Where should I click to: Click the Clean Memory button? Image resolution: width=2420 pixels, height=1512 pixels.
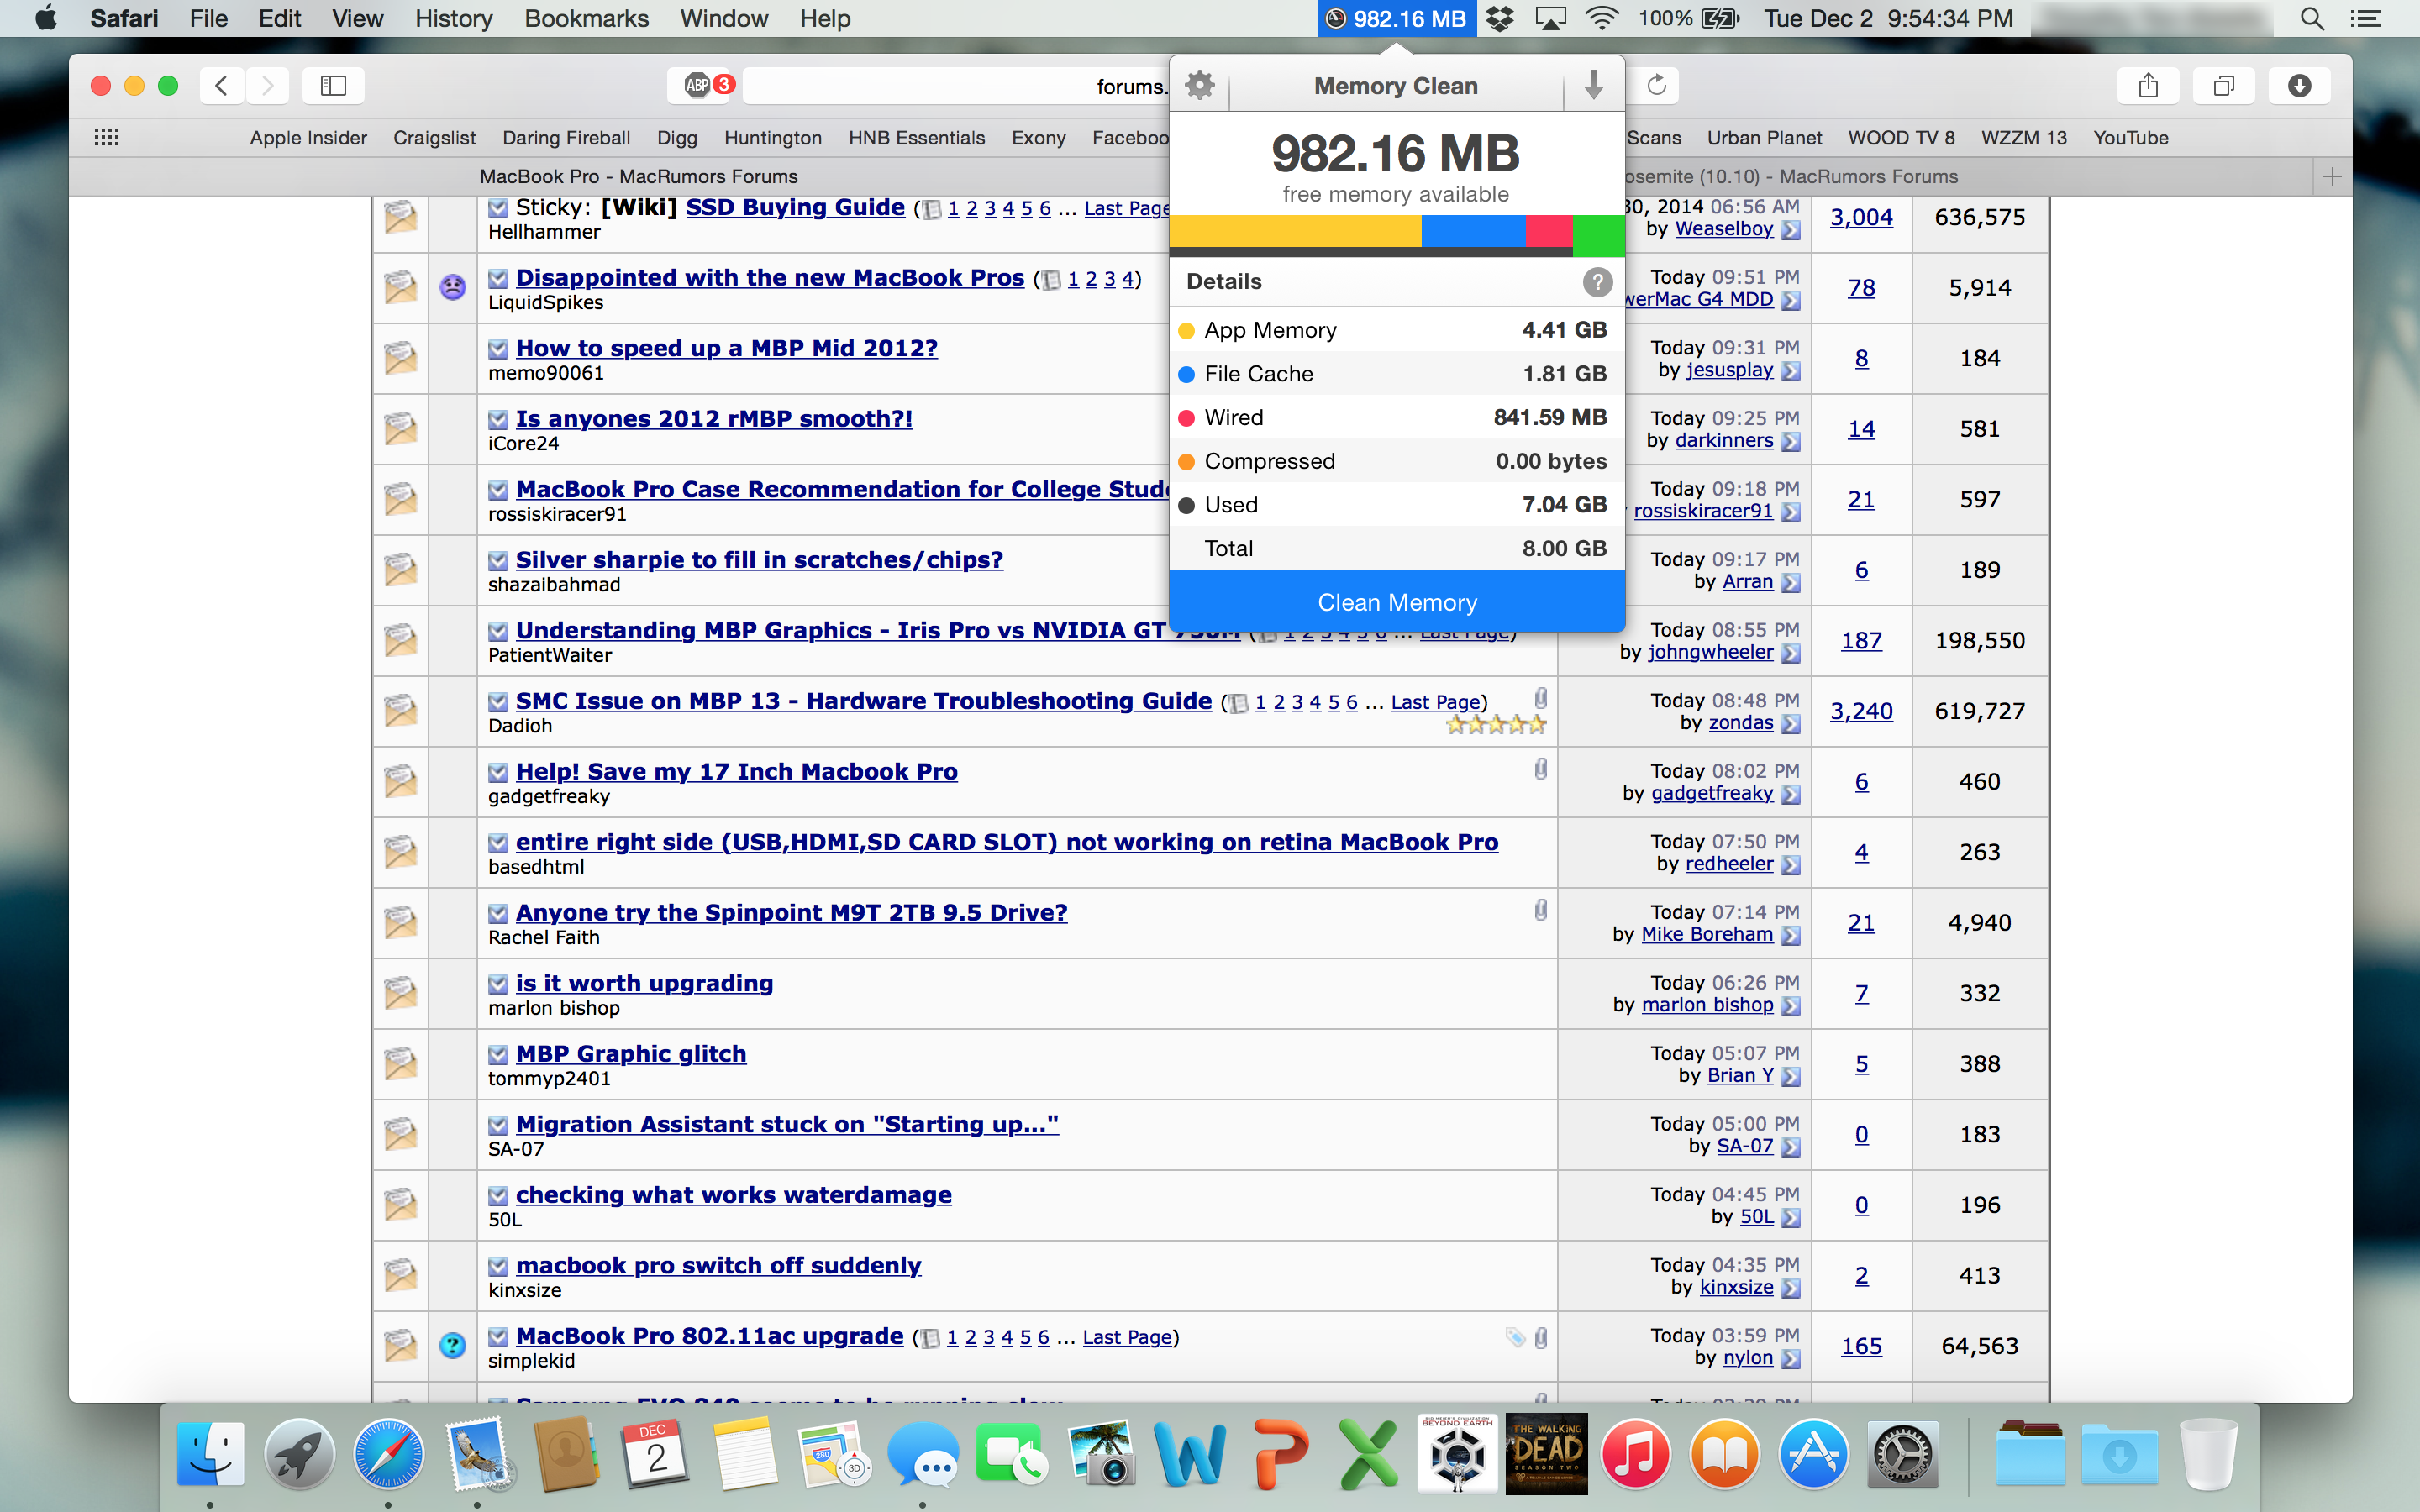(x=1397, y=602)
